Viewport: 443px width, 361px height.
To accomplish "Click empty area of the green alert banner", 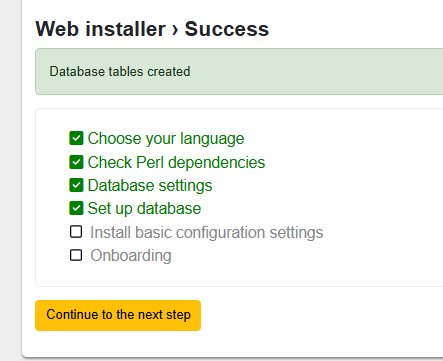I will coord(317,72).
